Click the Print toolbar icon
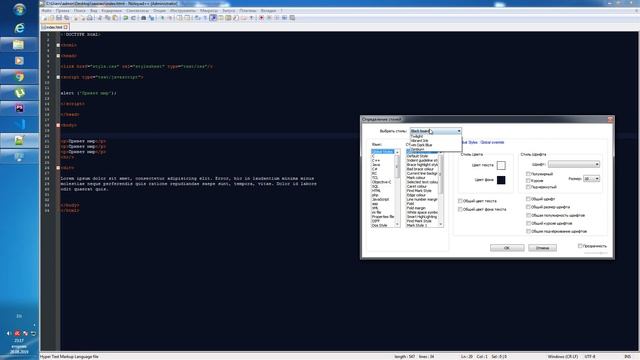The image size is (640, 360). point(90,18)
